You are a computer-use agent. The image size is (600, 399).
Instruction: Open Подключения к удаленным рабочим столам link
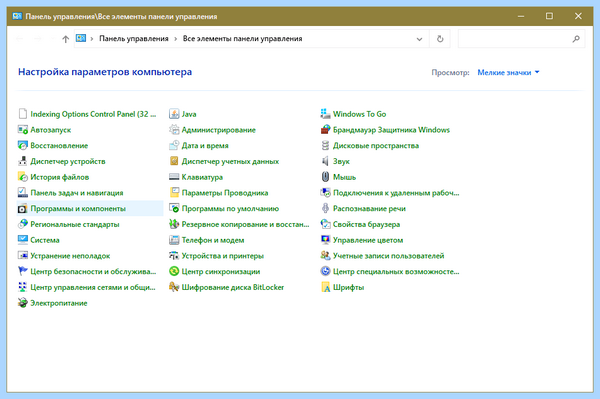pyautogui.click(x=396, y=192)
